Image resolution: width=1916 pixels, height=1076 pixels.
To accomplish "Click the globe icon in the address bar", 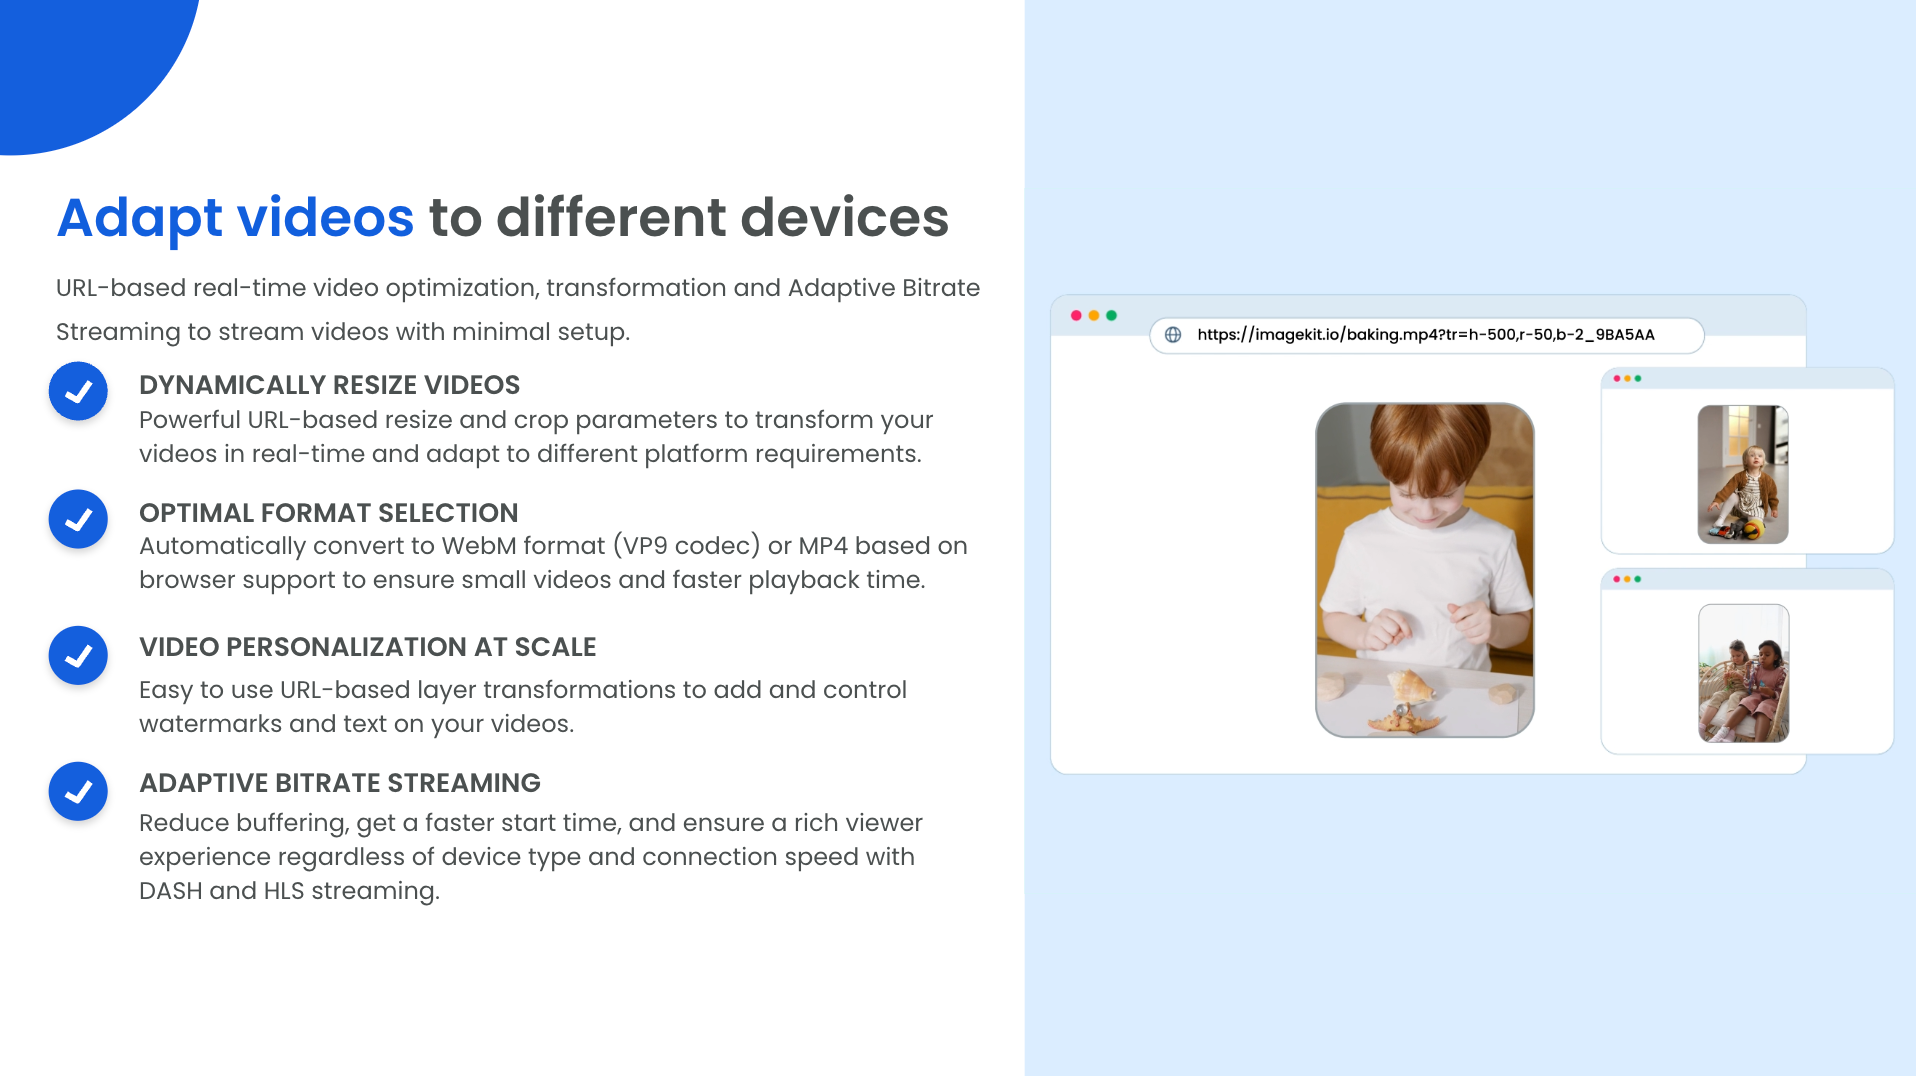I will [1173, 335].
